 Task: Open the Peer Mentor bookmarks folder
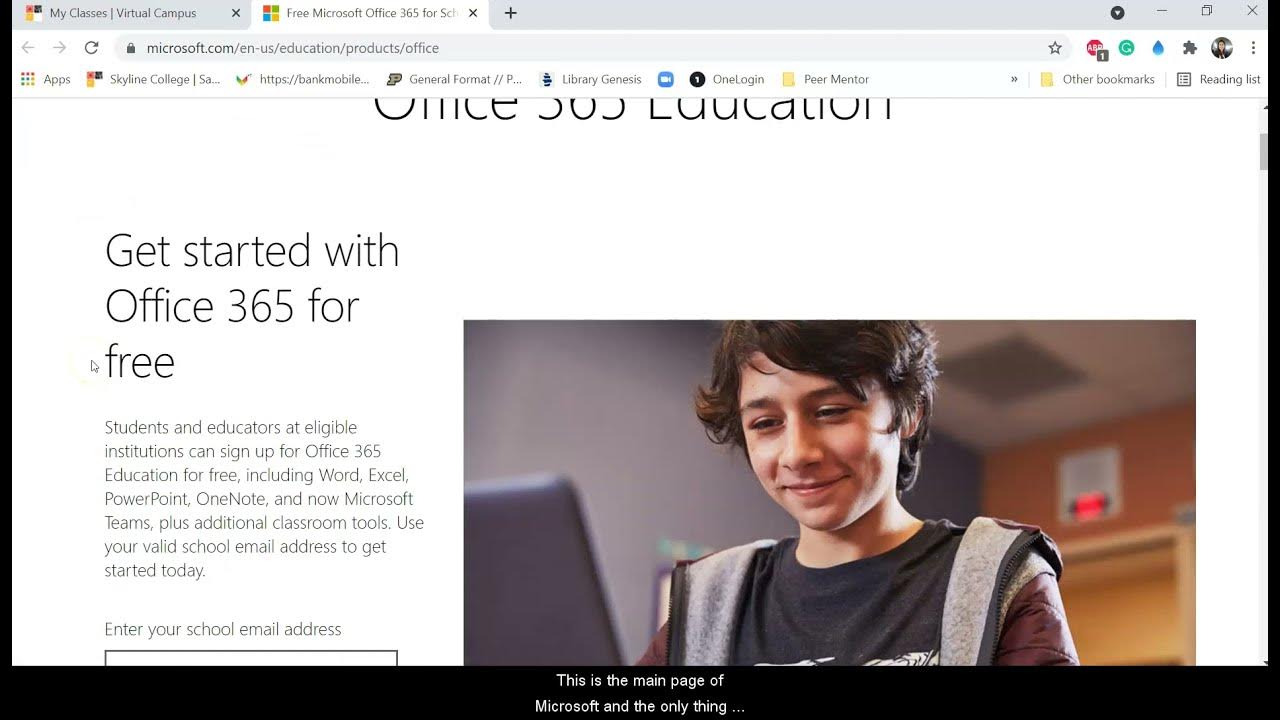(x=825, y=79)
